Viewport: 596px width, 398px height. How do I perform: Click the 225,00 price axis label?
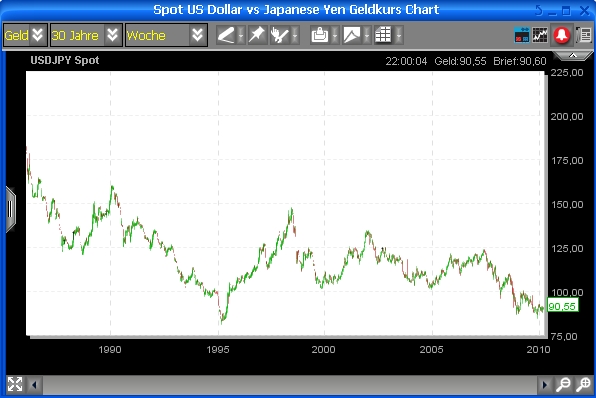567,73
